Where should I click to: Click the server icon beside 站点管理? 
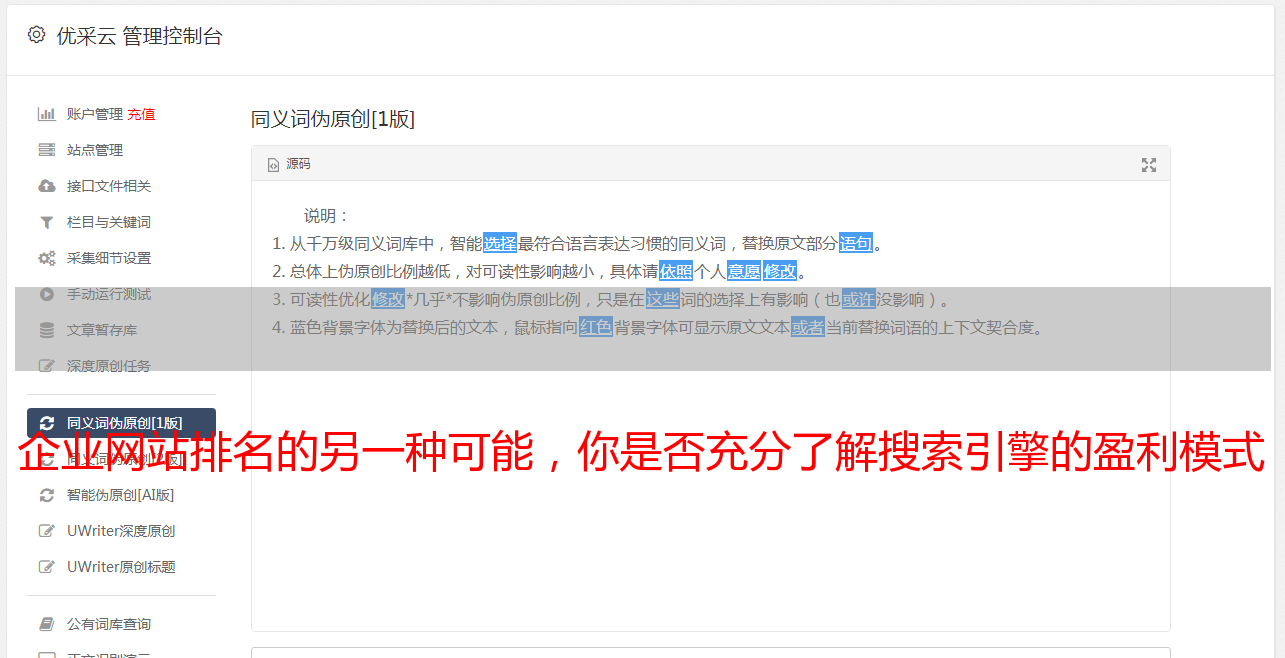click(x=46, y=150)
